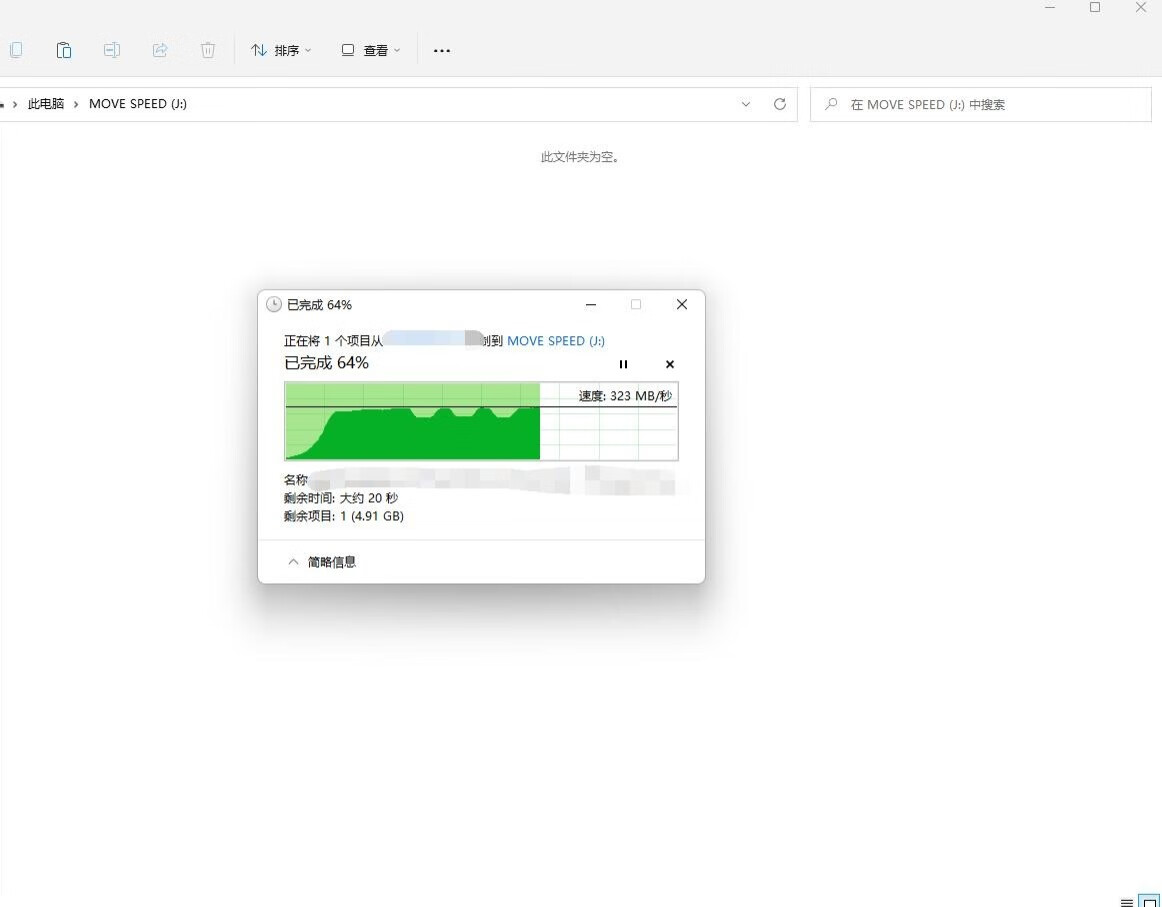1162x907 pixels.
Task: Cancel the file copy operation
Action: click(x=670, y=364)
